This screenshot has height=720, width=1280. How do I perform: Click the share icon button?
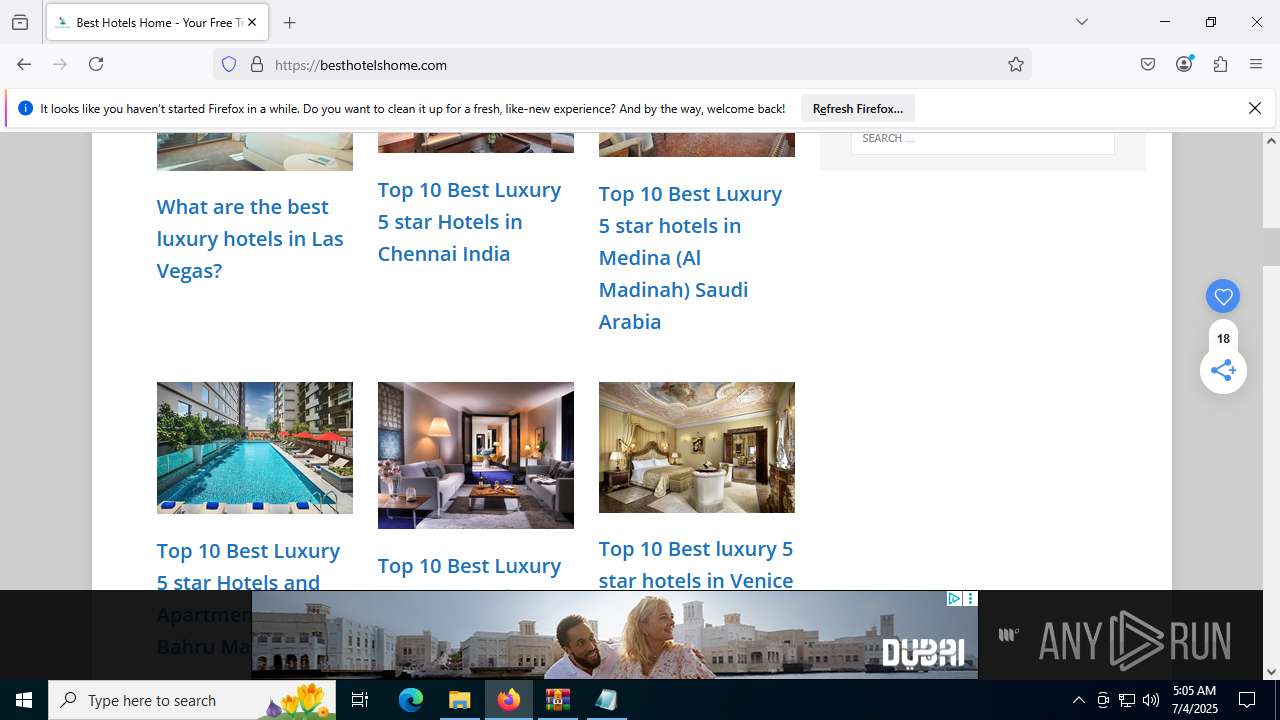(1223, 370)
